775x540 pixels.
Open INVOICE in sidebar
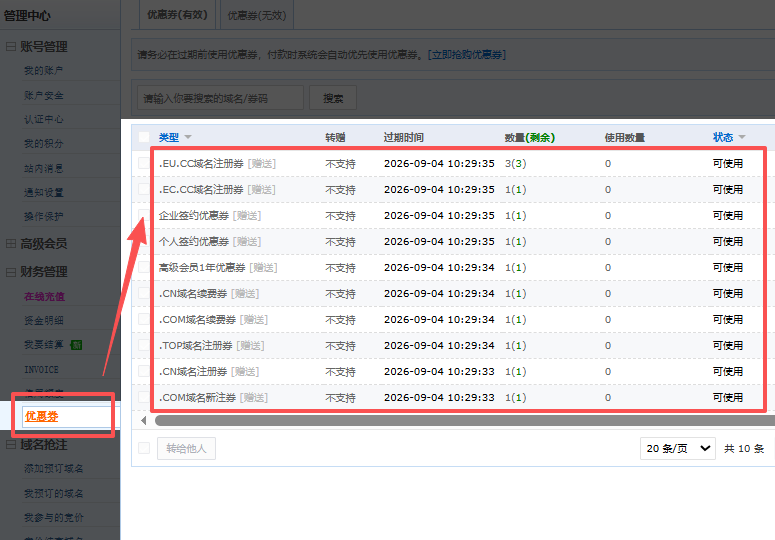coord(42,370)
